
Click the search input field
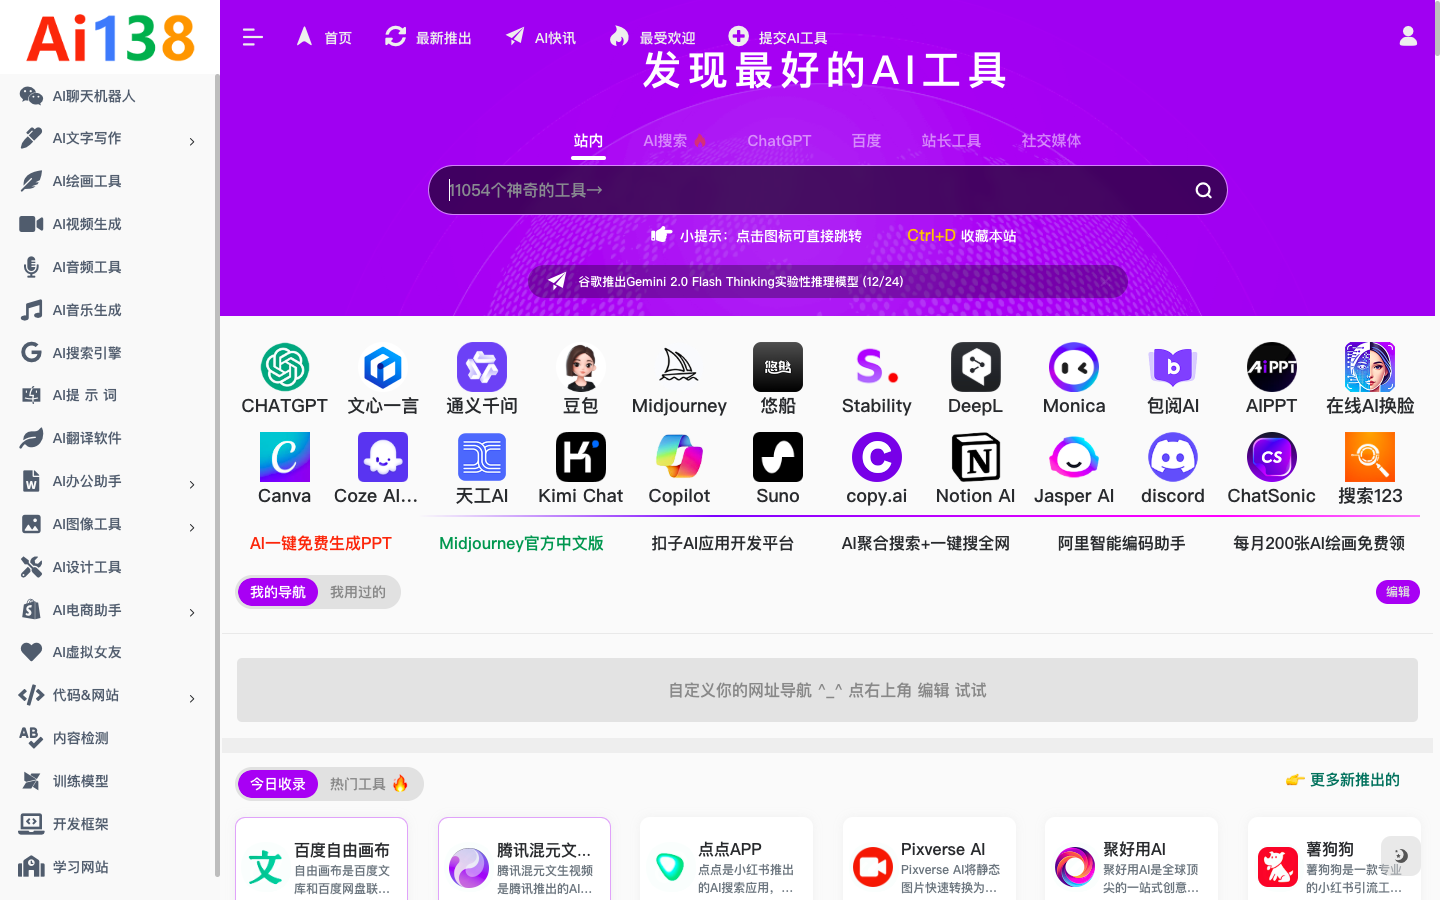point(828,190)
